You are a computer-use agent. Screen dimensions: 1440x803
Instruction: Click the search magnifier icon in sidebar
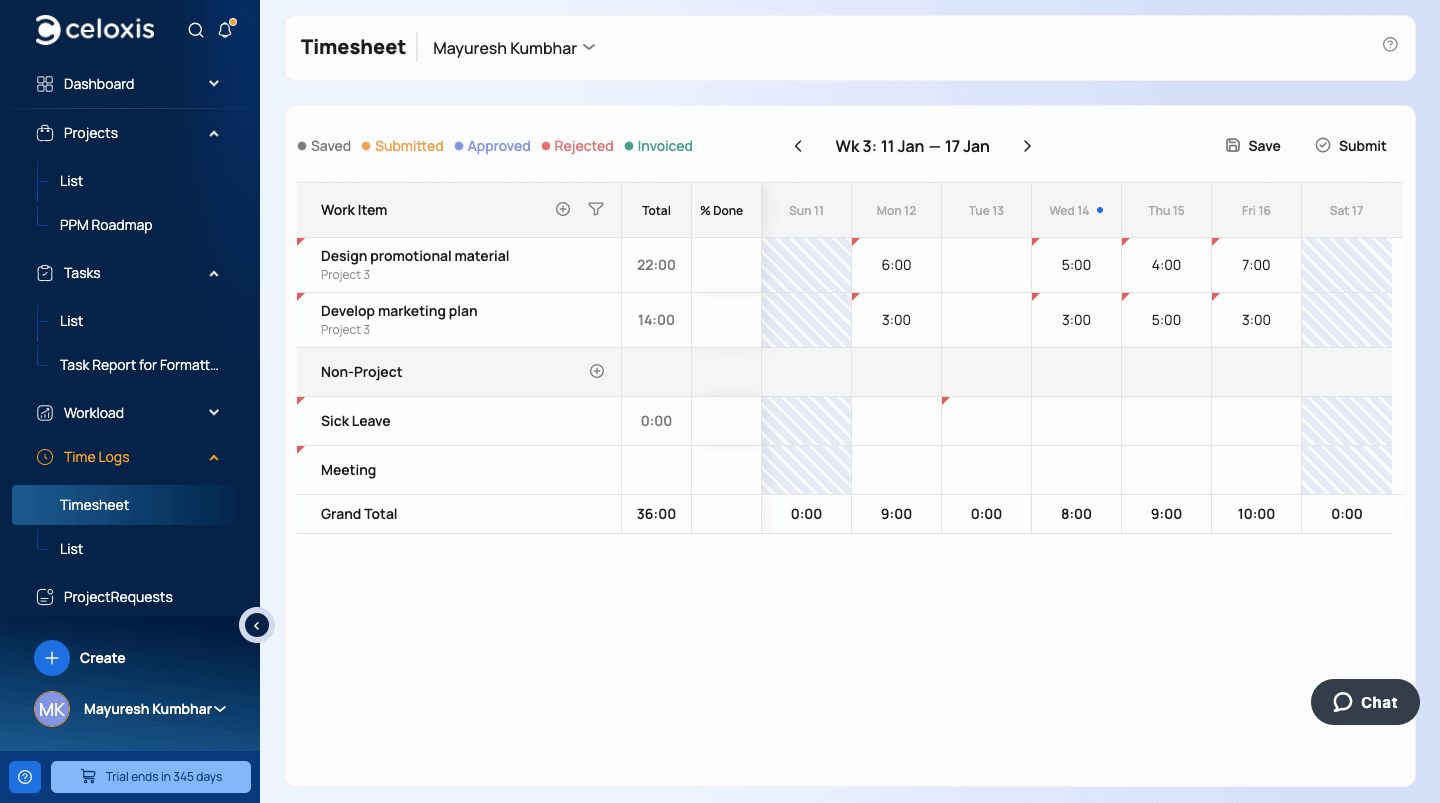click(196, 30)
